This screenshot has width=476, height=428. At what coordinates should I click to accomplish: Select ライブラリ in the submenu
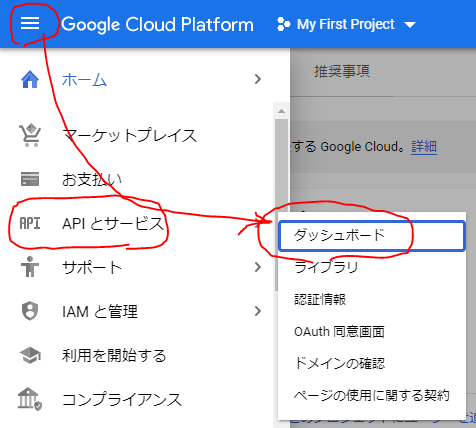(x=326, y=267)
